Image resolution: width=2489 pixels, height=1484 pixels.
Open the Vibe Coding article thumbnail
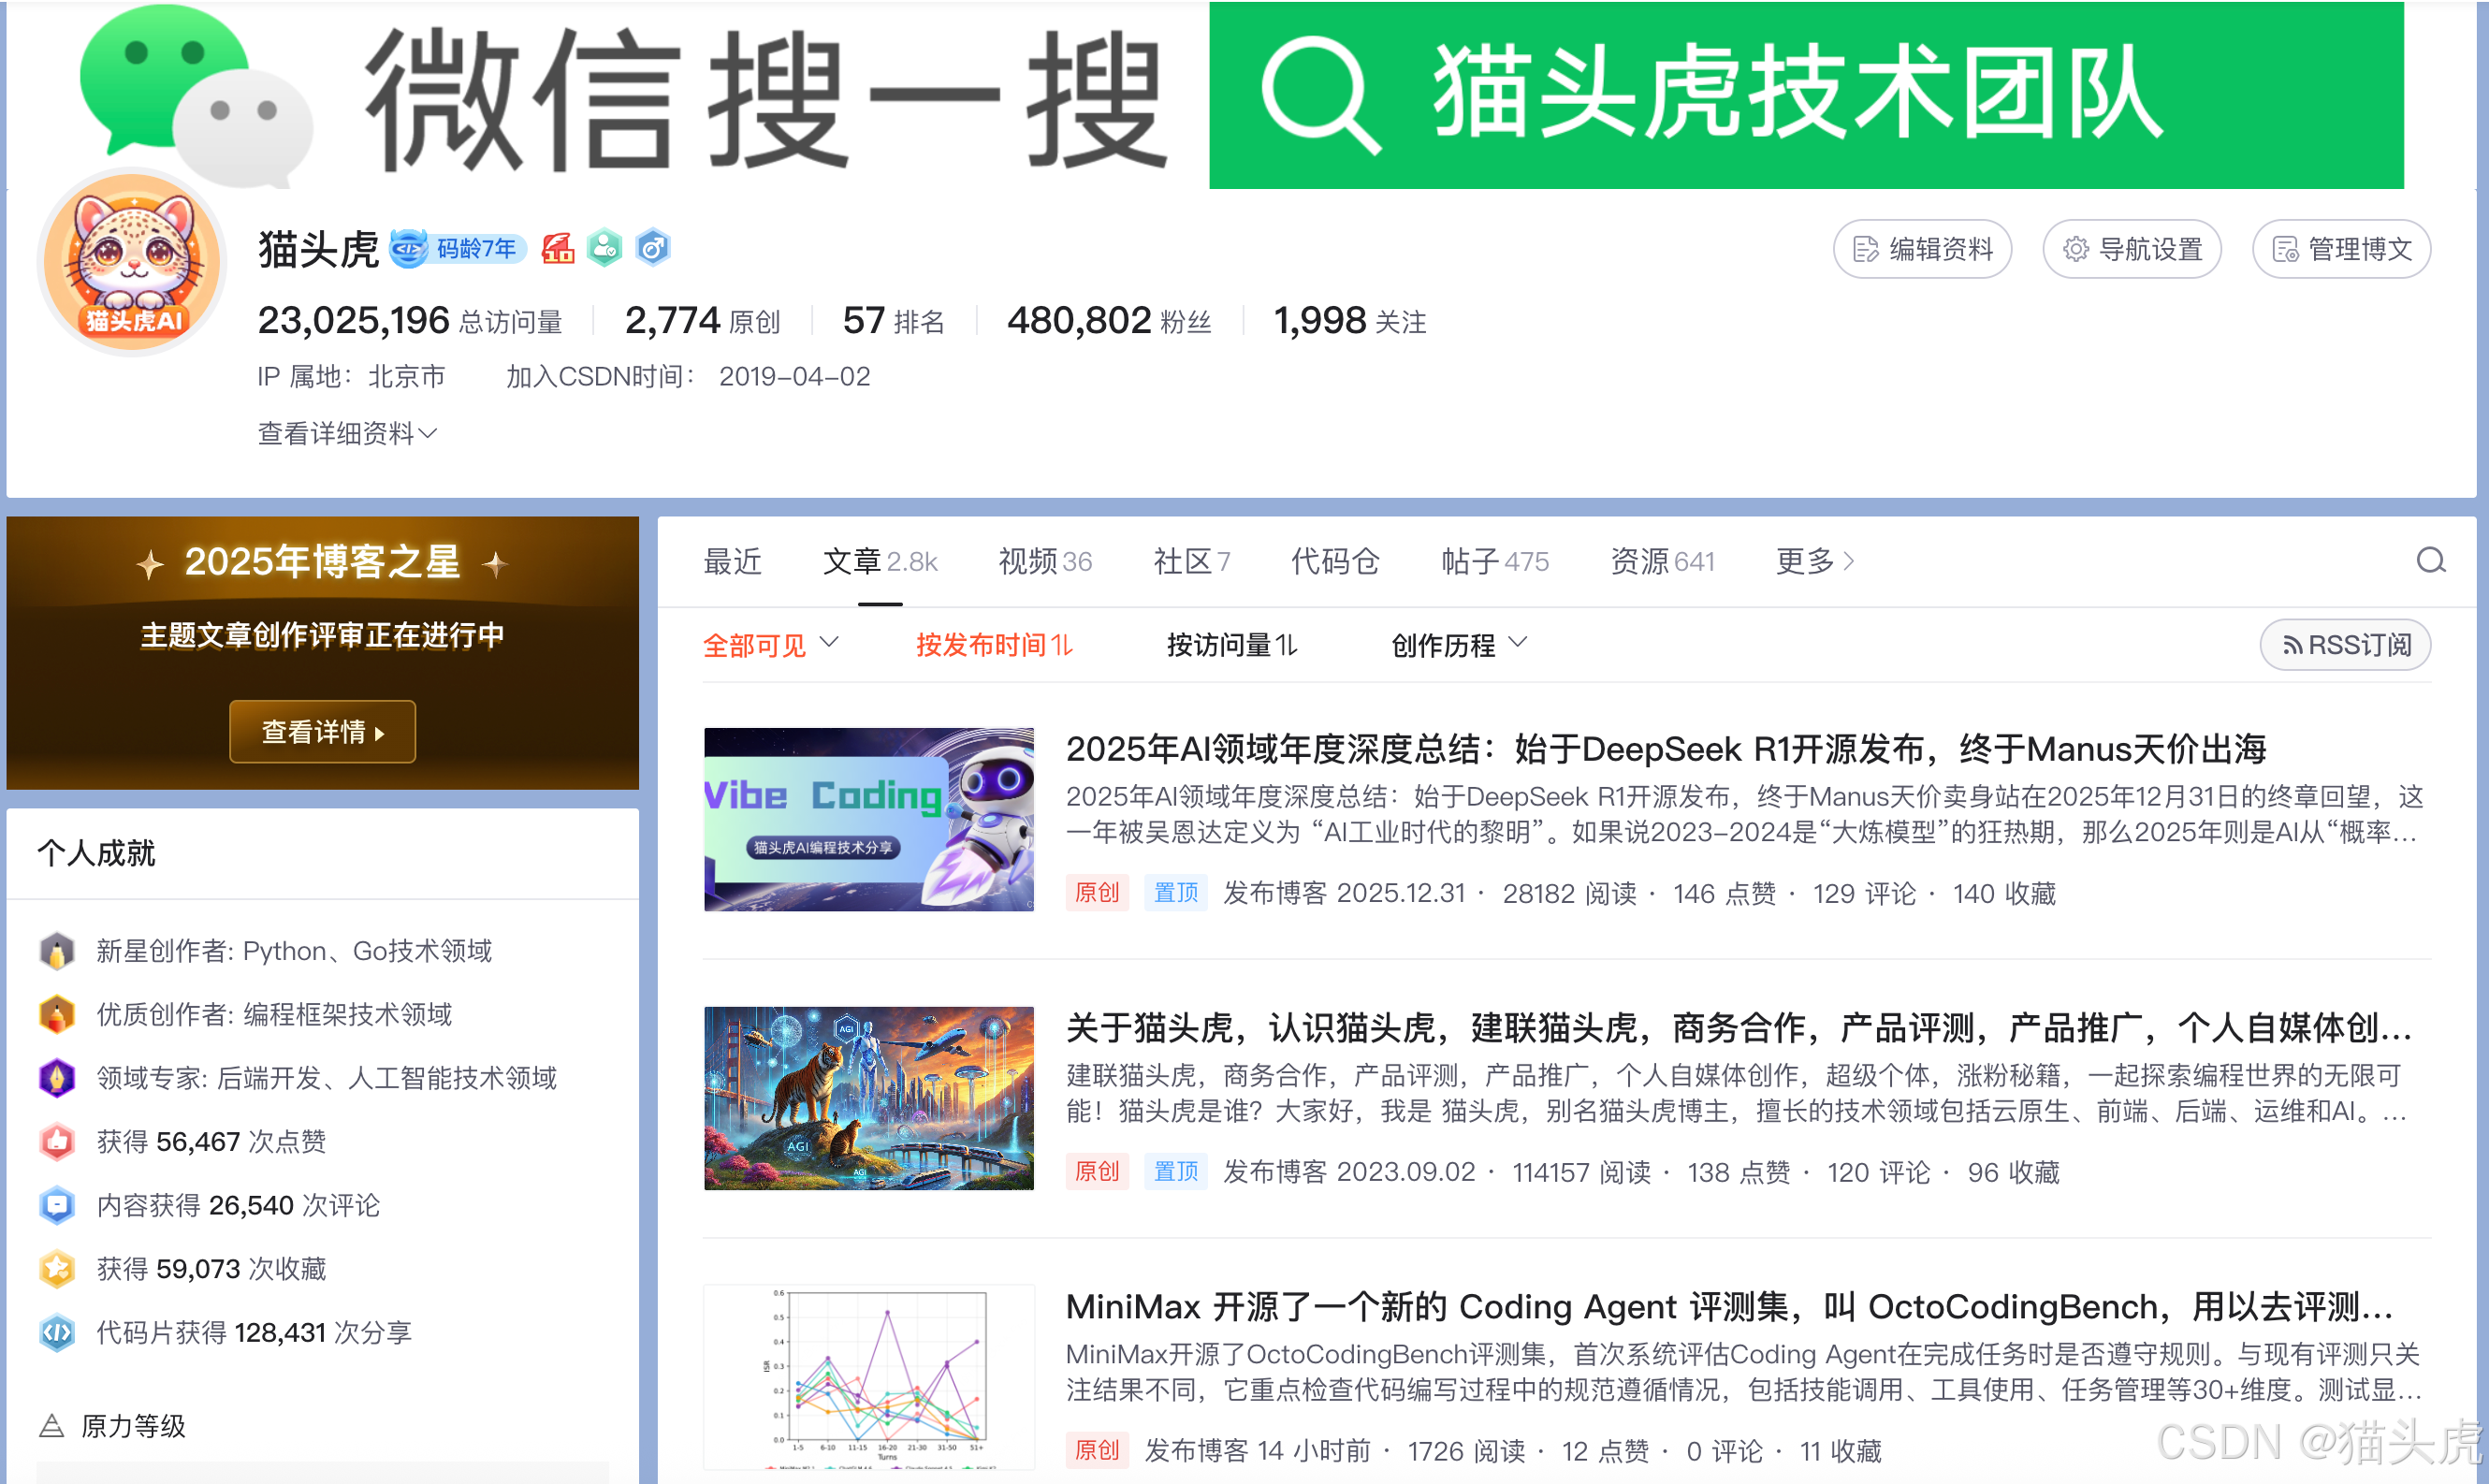tap(868, 819)
